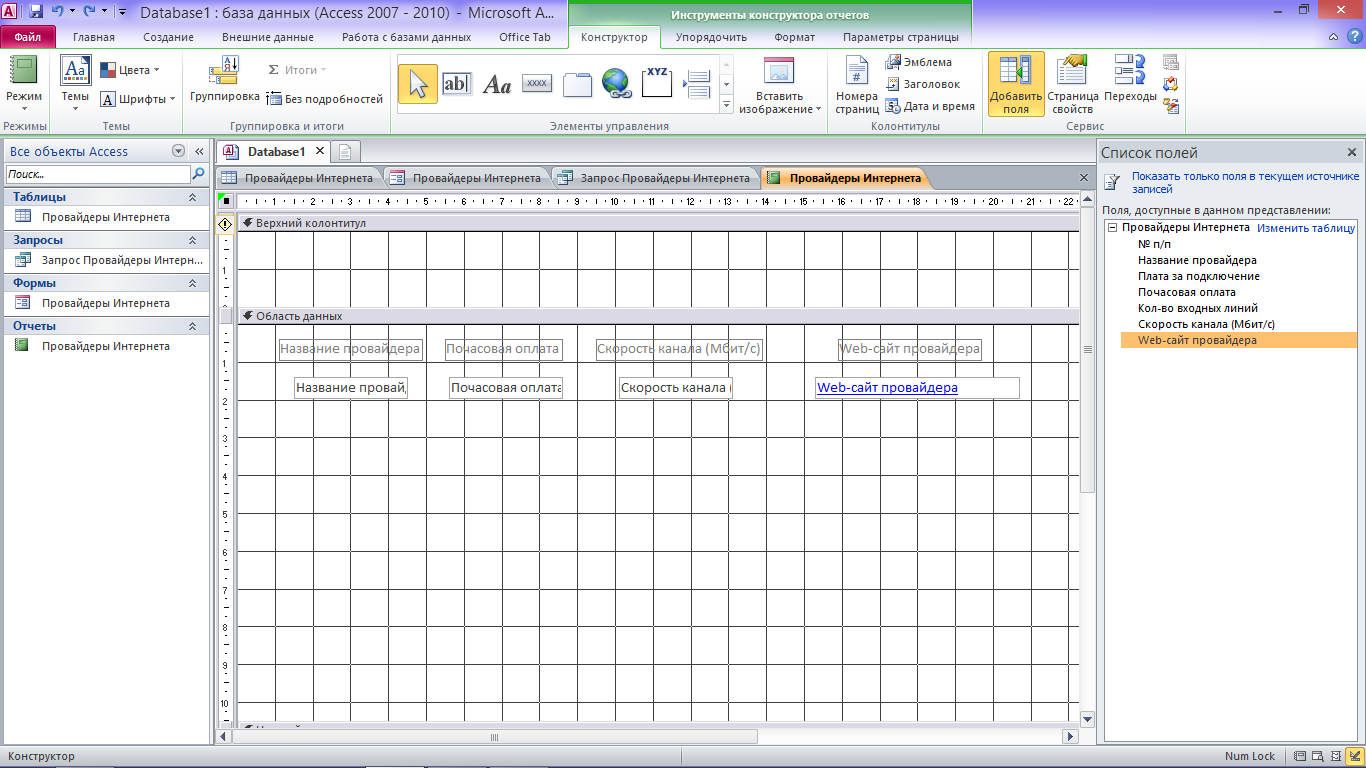Insert Дата и время
1366x768 pixels.
click(930, 106)
